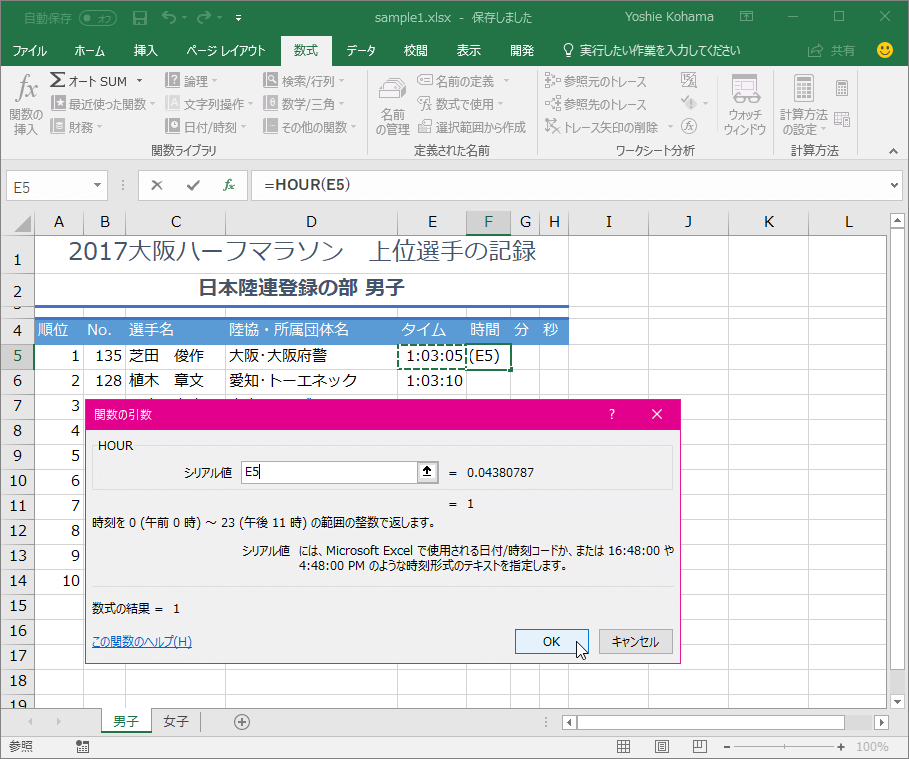Click Trace Precedents (参照元のトレース)
Viewport: 909px width, 759px height.
click(x=595, y=81)
